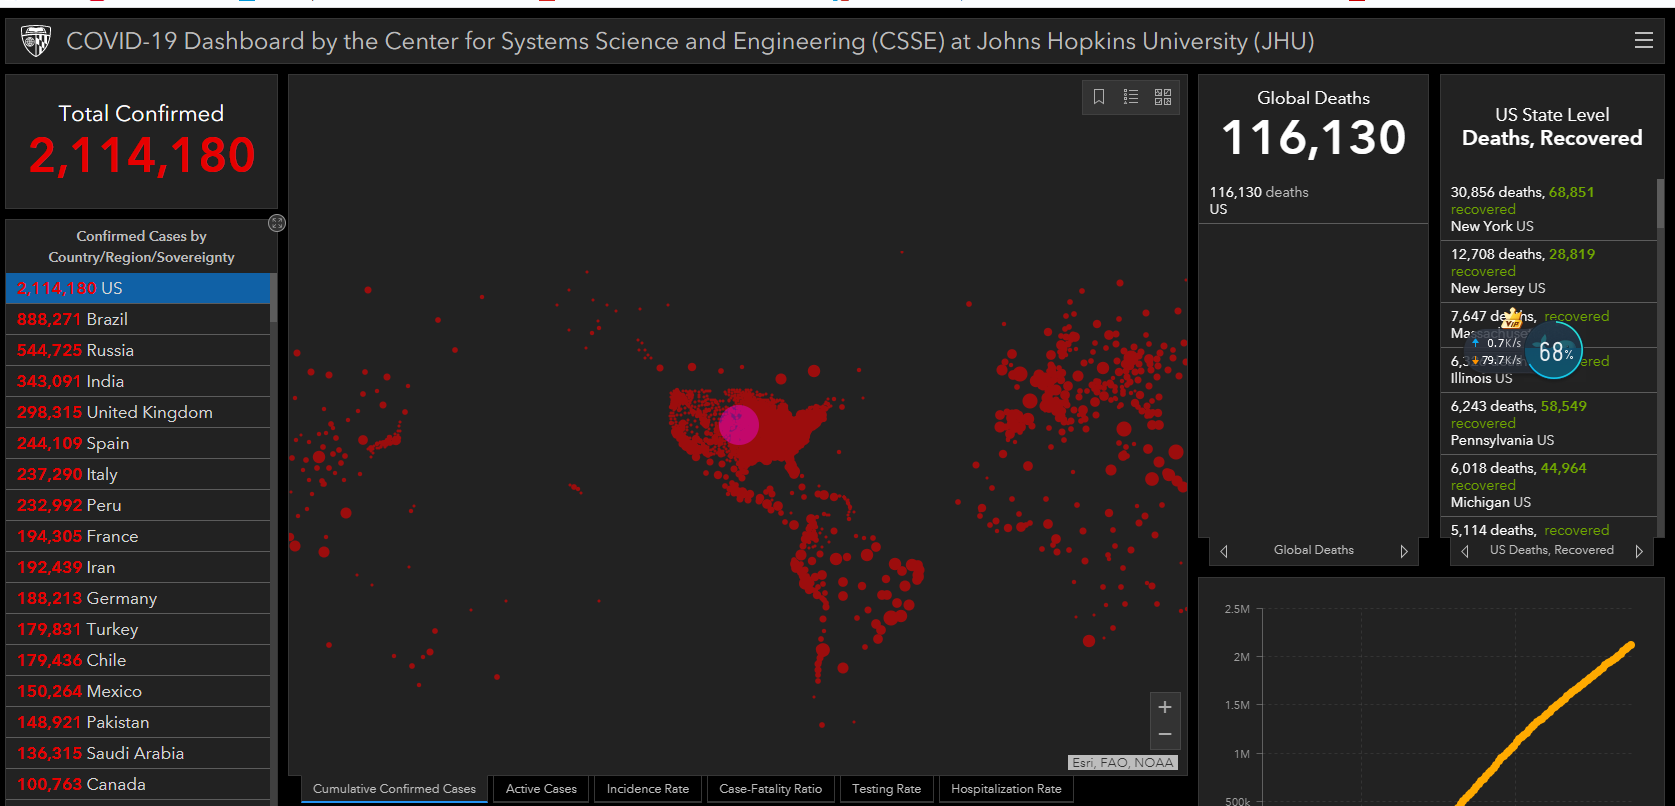
Task: Click the Global Deaths 116,130 total
Action: click(x=1314, y=137)
